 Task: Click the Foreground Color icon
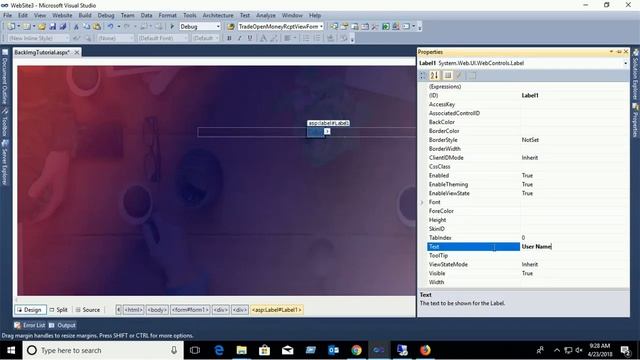[x=263, y=38]
